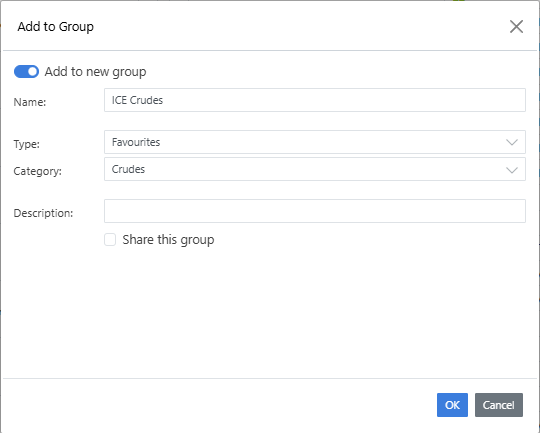Click the Category: field label
540x433 pixels.
(38, 171)
